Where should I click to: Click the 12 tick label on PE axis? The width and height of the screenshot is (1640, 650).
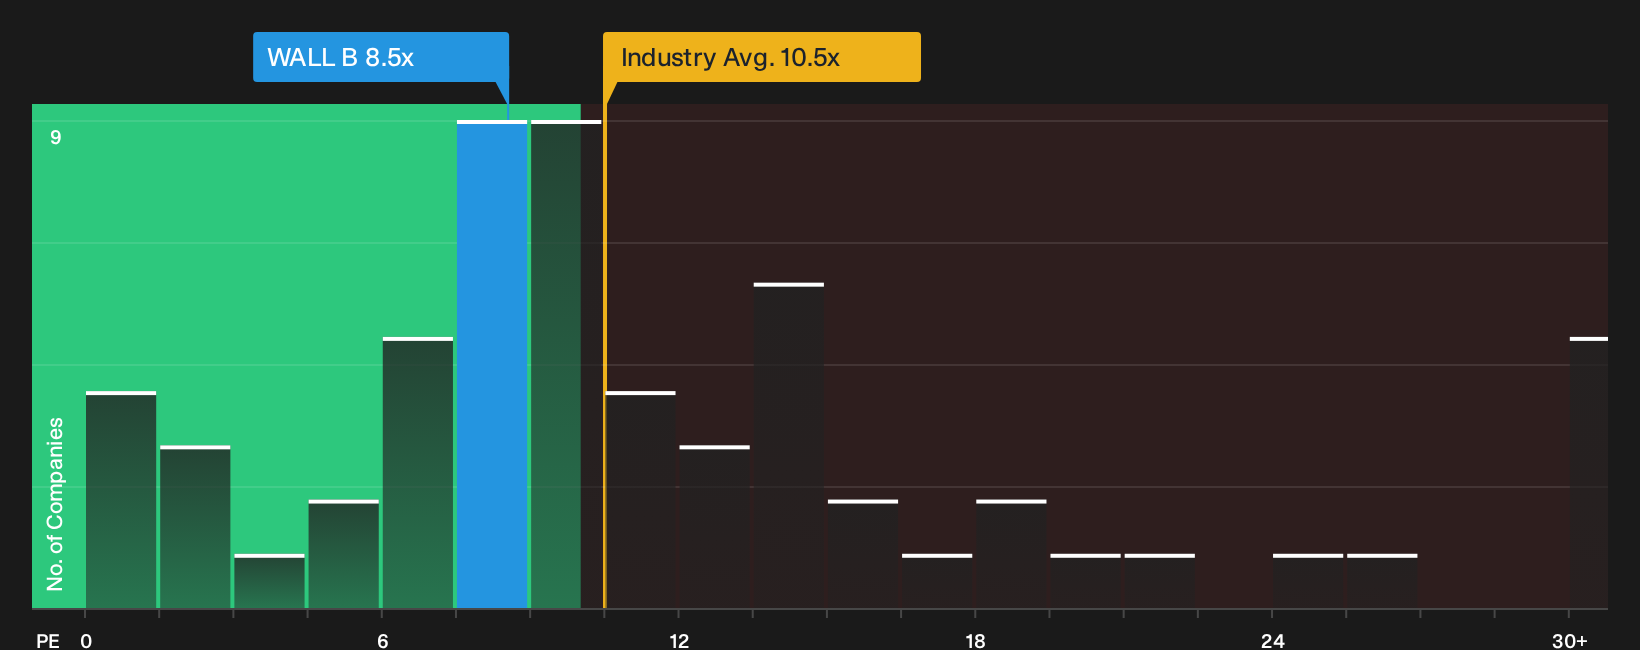[x=679, y=640]
